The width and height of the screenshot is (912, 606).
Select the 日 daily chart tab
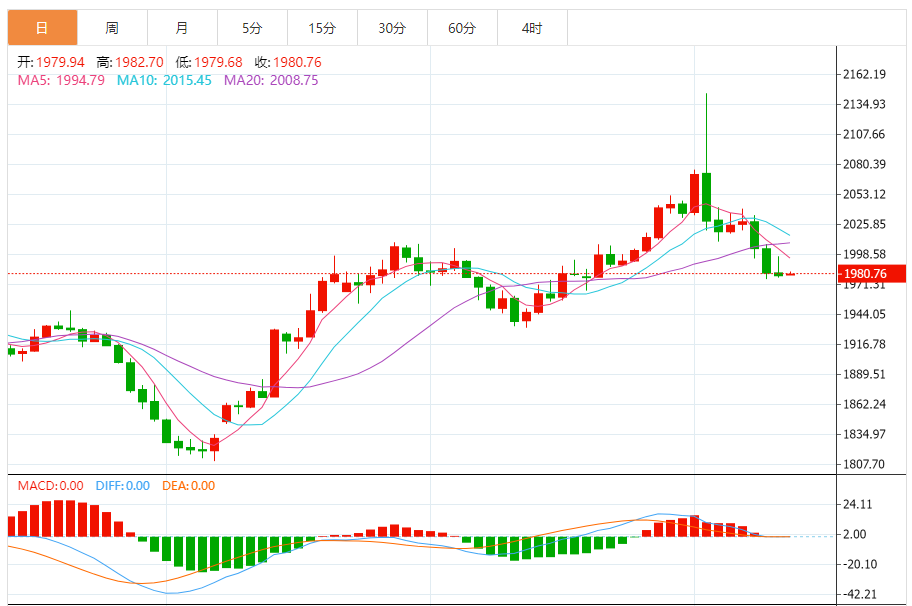tap(42, 27)
